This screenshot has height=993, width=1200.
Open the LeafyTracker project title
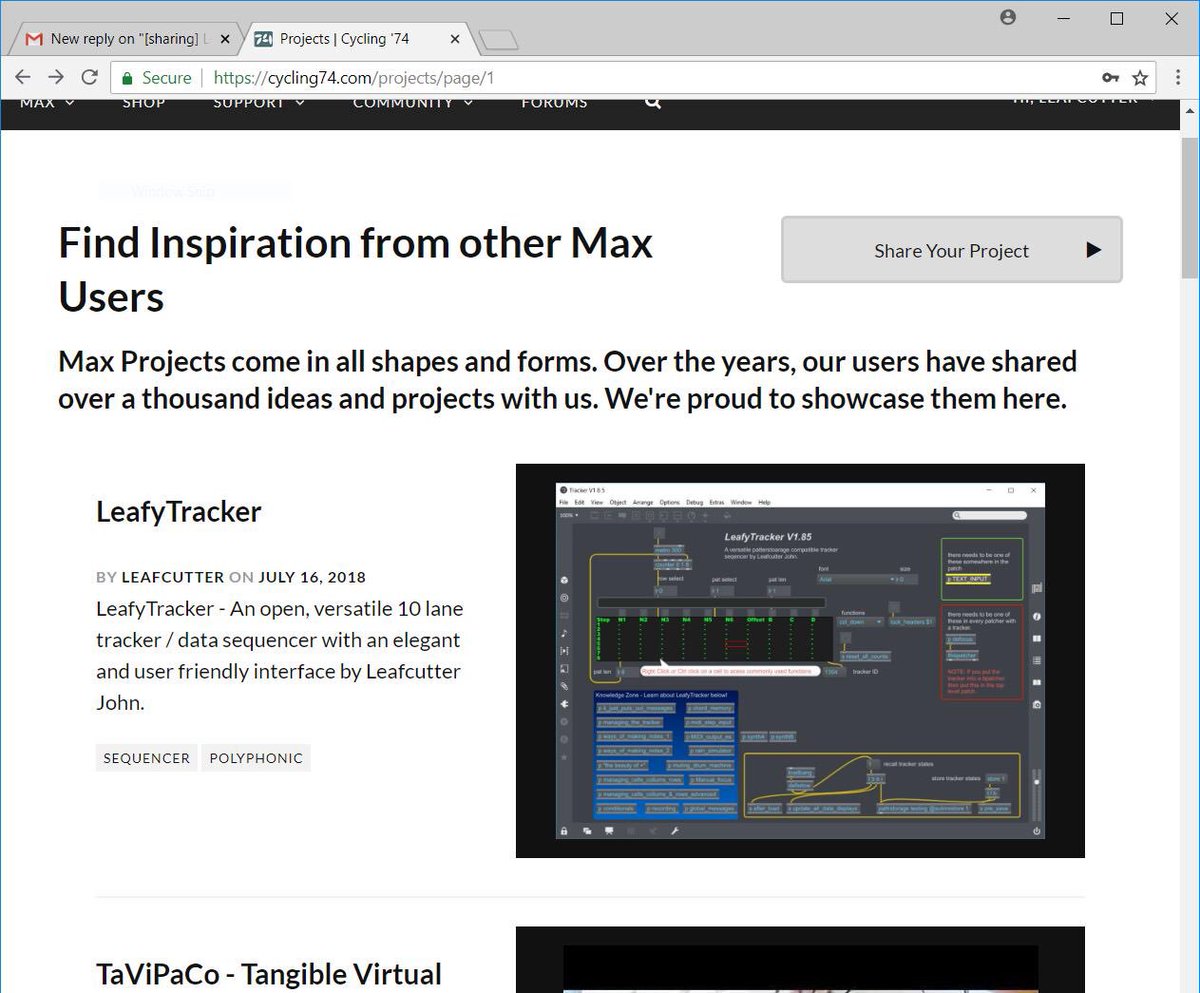coord(179,511)
